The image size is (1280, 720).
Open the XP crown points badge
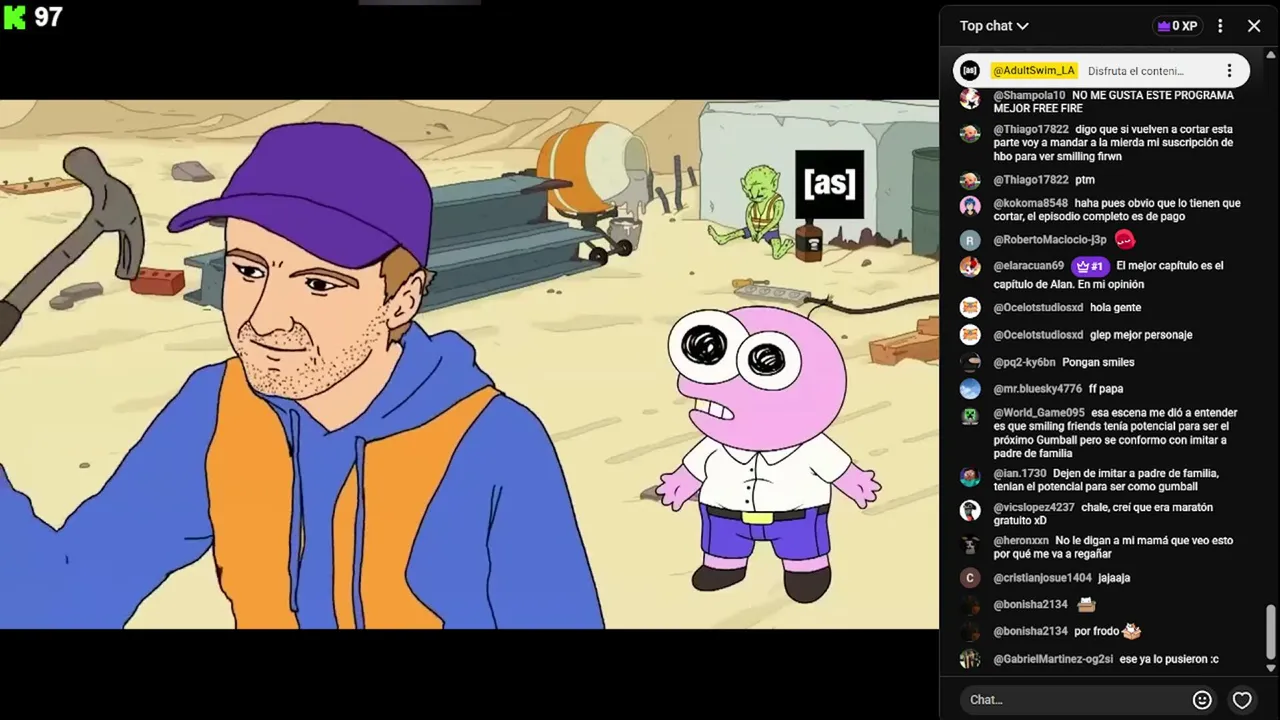tap(1177, 26)
